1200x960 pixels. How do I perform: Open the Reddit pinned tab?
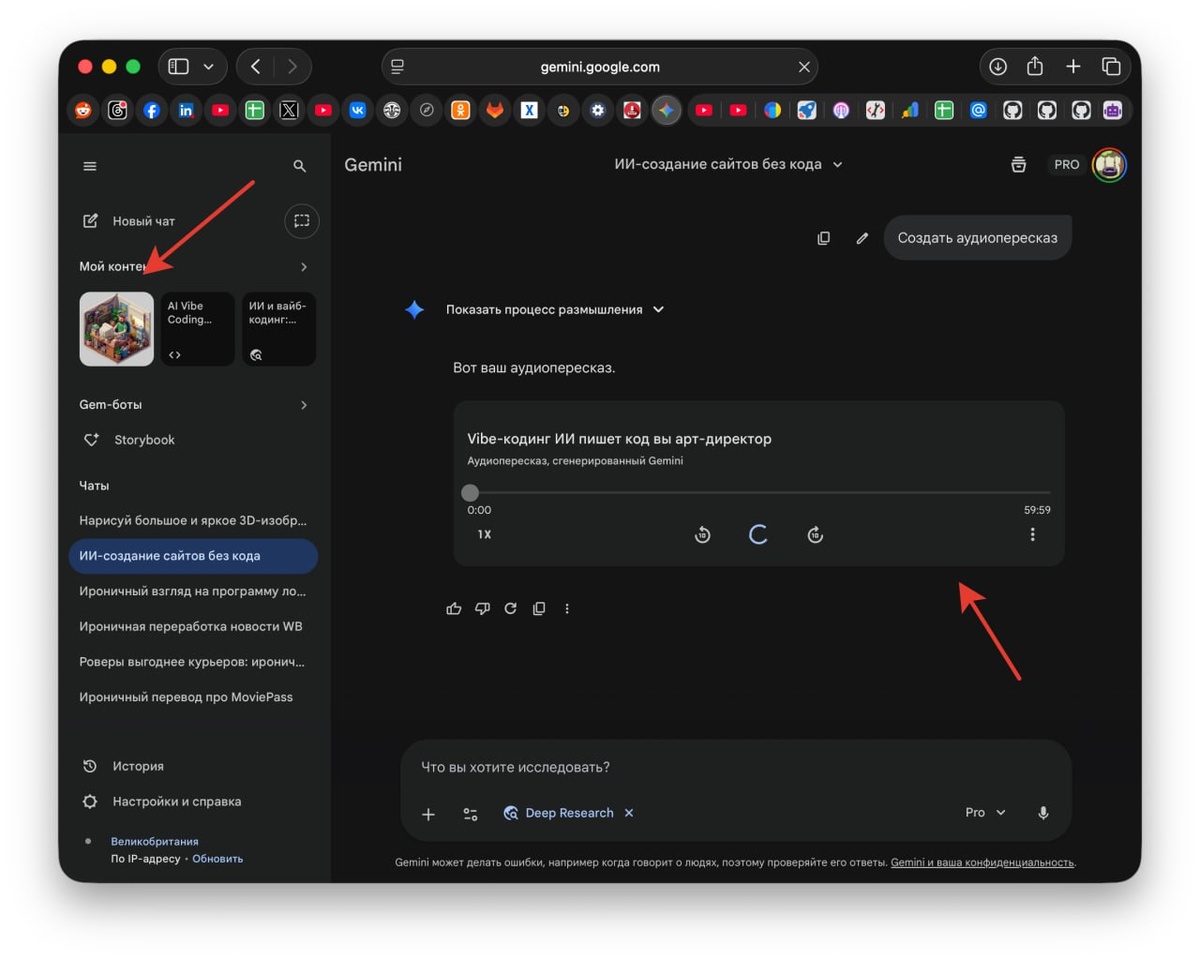(83, 111)
